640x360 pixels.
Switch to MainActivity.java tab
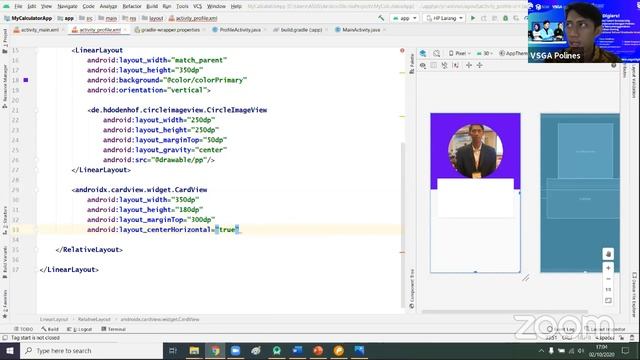360,30
